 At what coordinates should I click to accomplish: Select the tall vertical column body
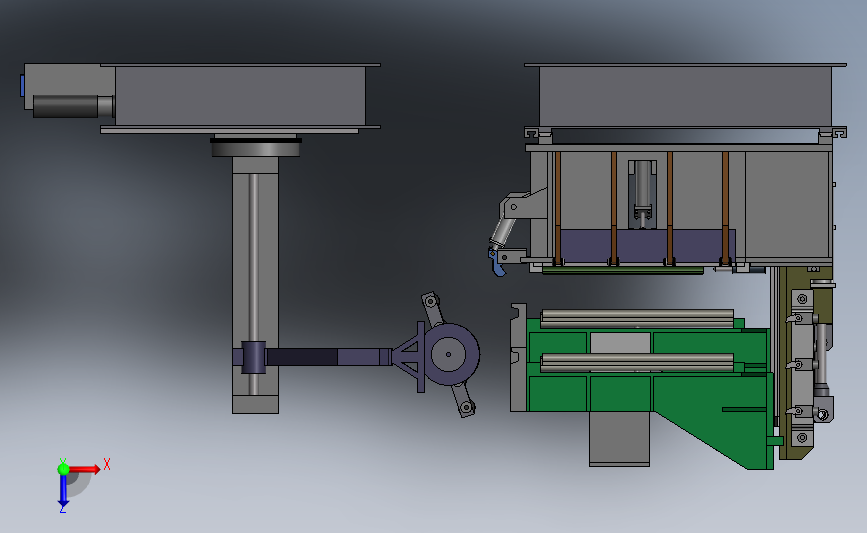tap(255, 285)
